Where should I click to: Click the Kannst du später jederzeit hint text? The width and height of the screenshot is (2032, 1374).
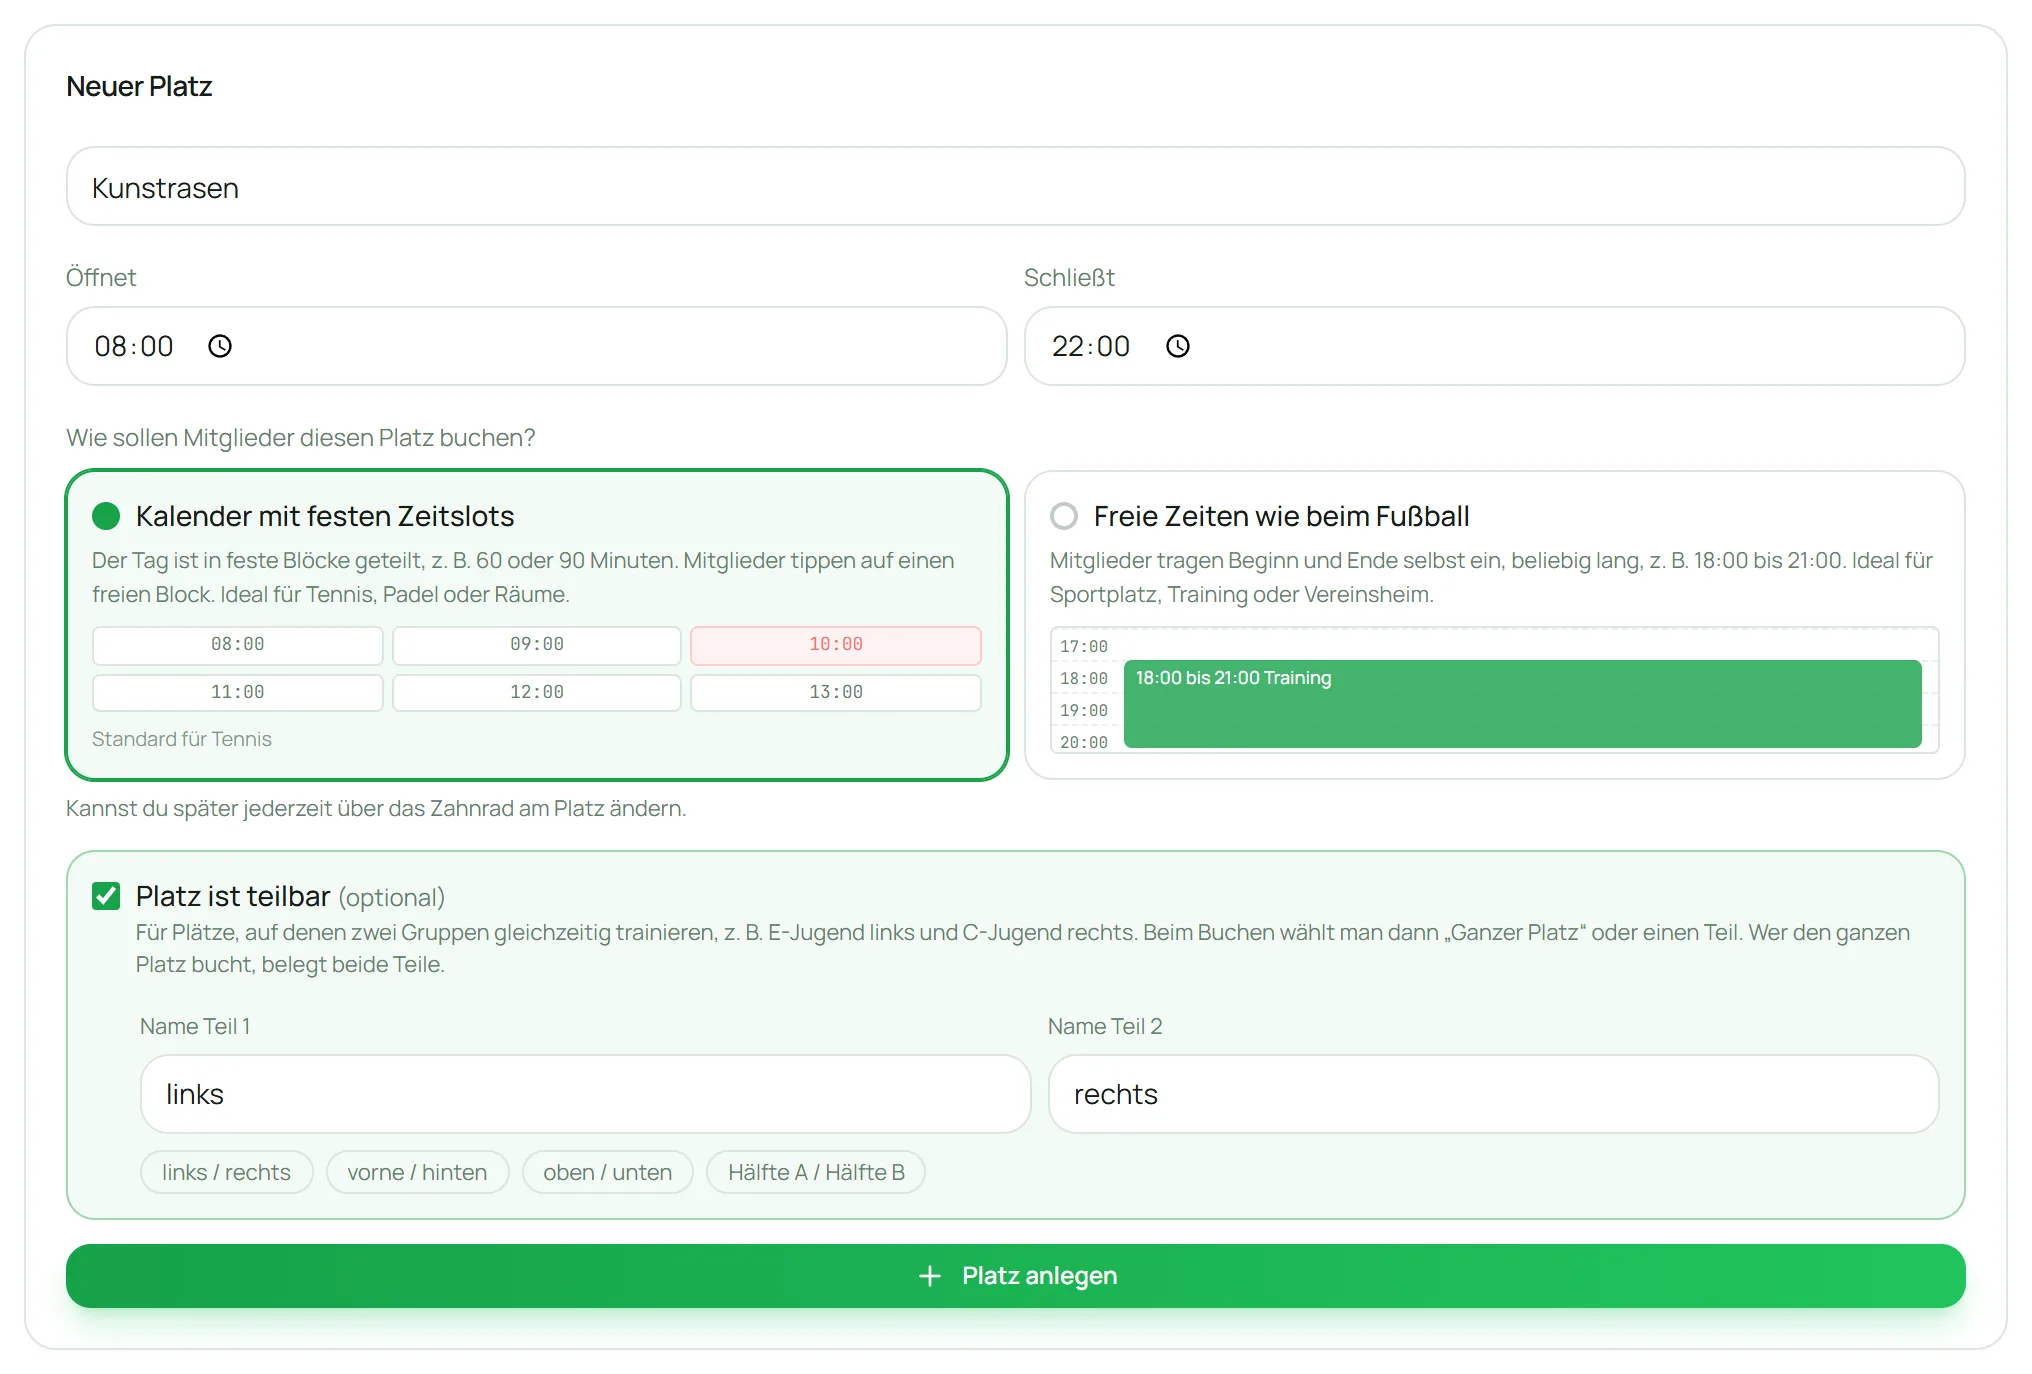pos(376,808)
